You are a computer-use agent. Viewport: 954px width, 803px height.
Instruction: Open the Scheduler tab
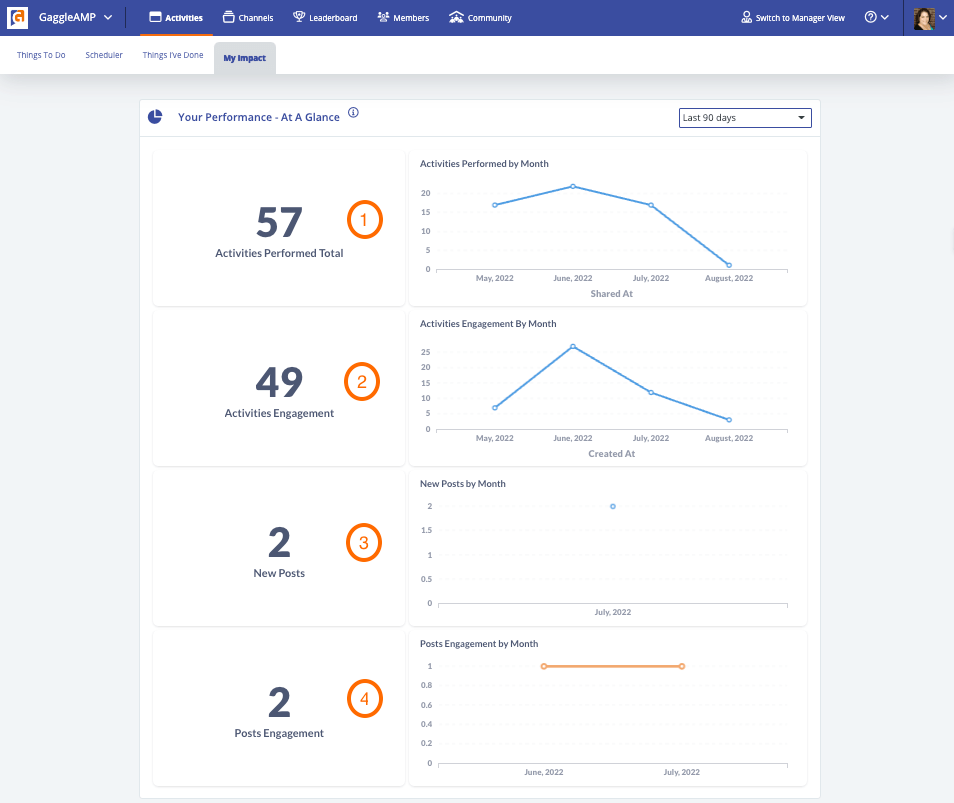pyautogui.click(x=104, y=55)
